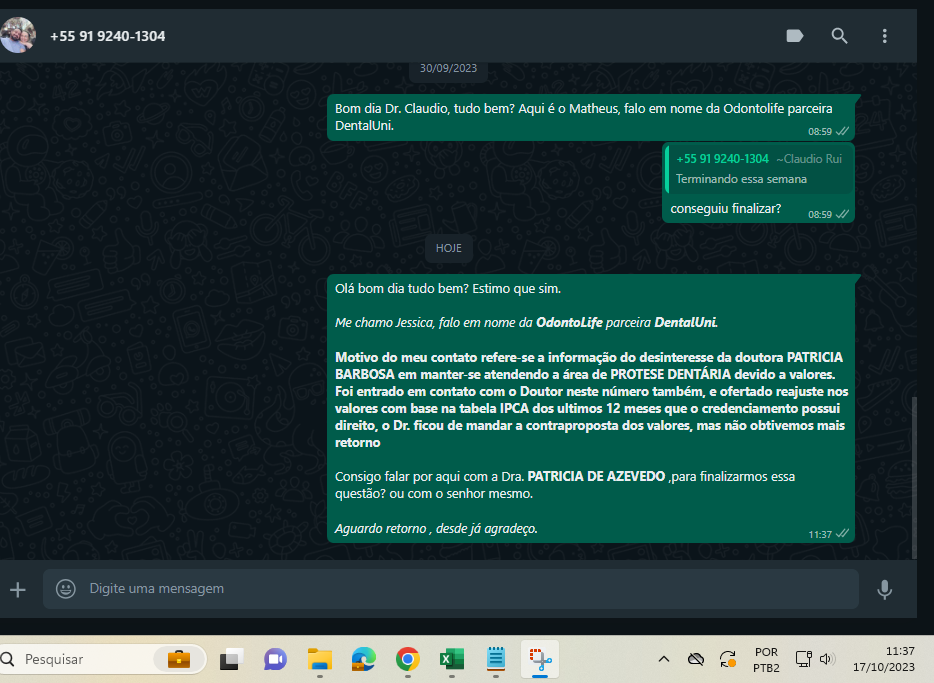This screenshot has height=683, width=934.
Task: Expand hidden system tray icons chevron
Action: click(x=663, y=659)
